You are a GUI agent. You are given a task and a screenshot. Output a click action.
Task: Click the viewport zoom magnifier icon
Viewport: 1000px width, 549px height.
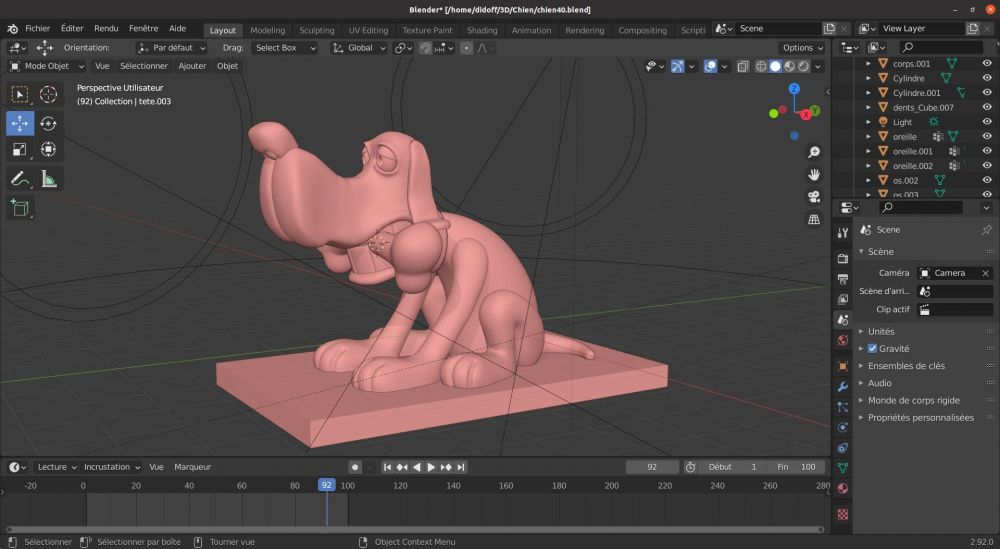click(x=814, y=152)
